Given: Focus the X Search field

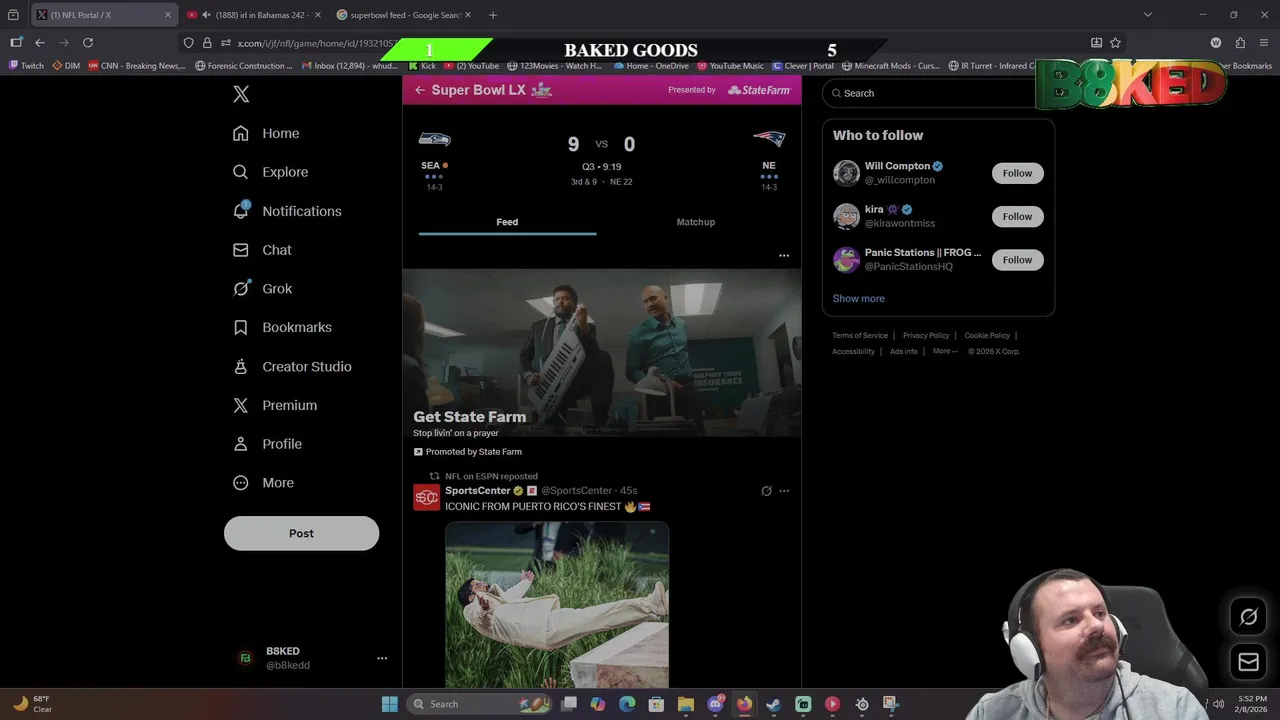Looking at the screenshot, I should pyautogui.click(x=936, y=93).
